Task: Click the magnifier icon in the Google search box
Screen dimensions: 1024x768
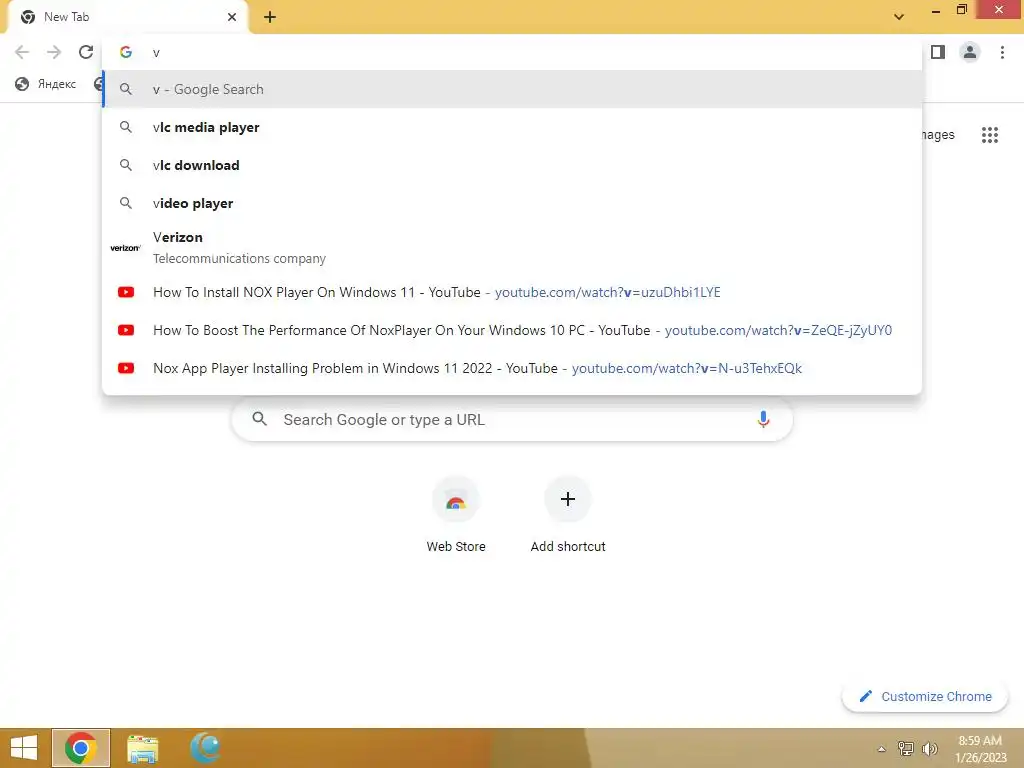Action: [x=259, y=419]
